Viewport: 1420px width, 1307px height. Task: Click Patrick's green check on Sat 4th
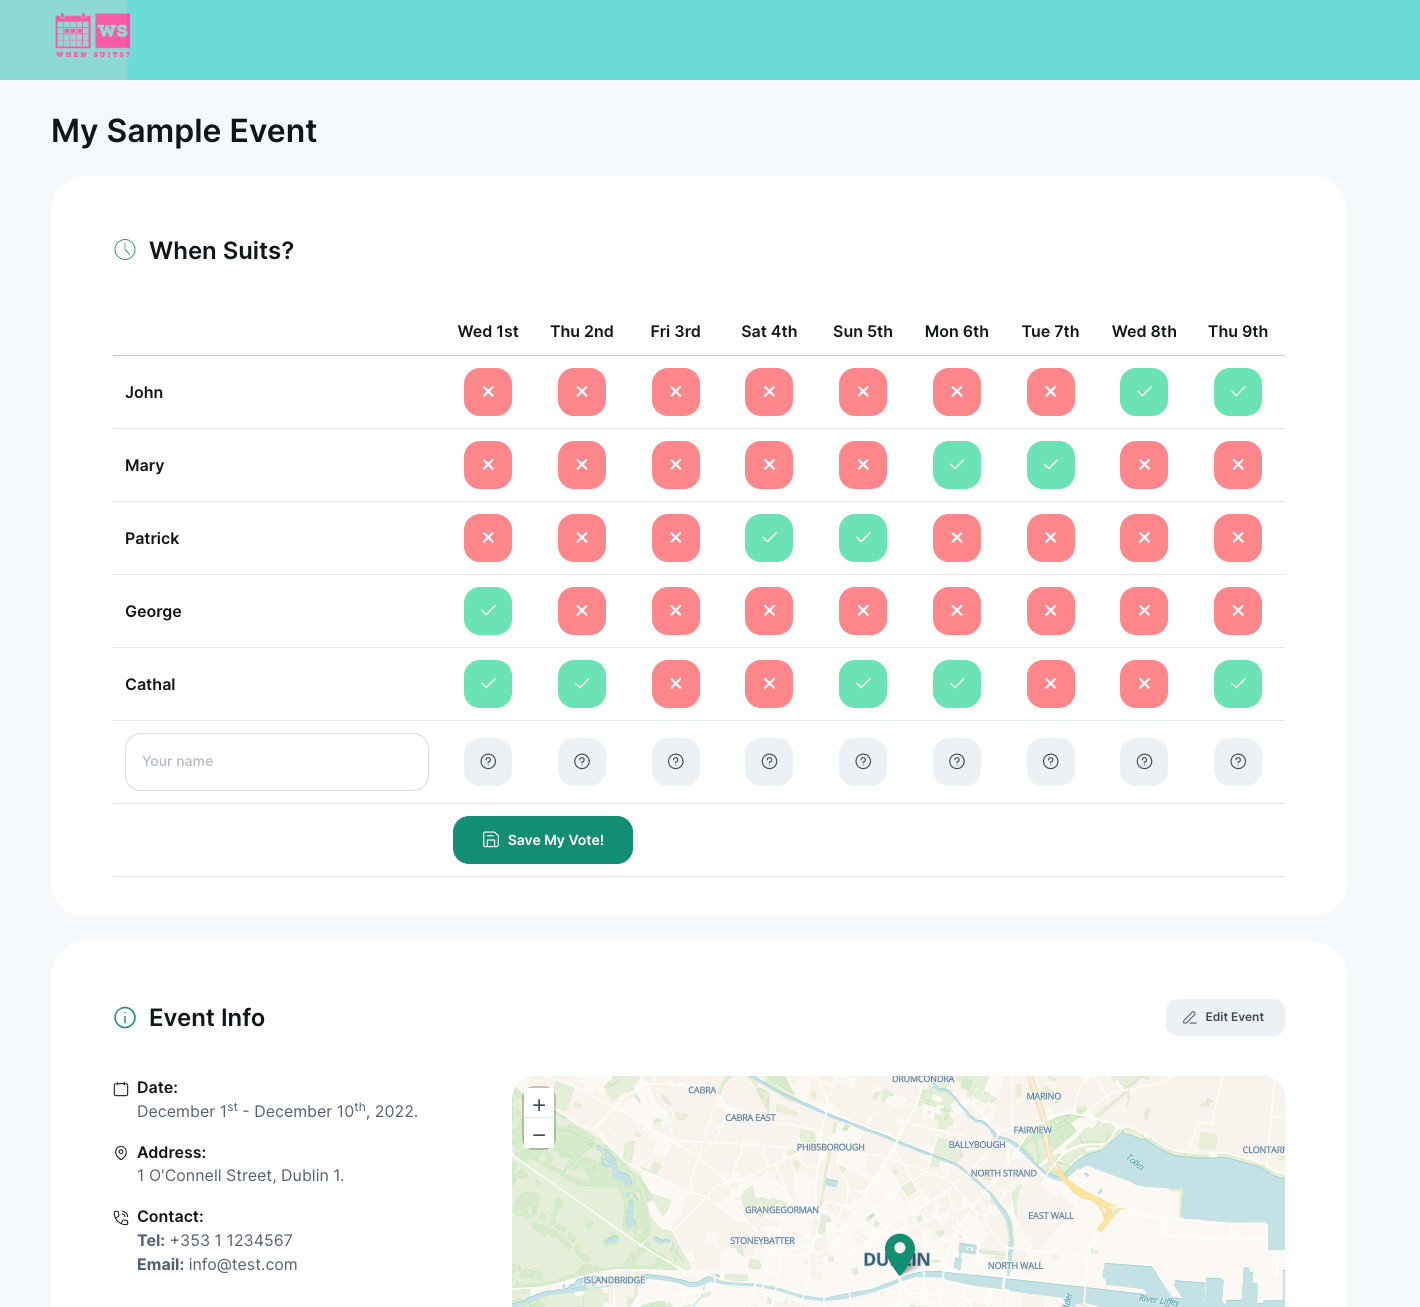(769, 538)
